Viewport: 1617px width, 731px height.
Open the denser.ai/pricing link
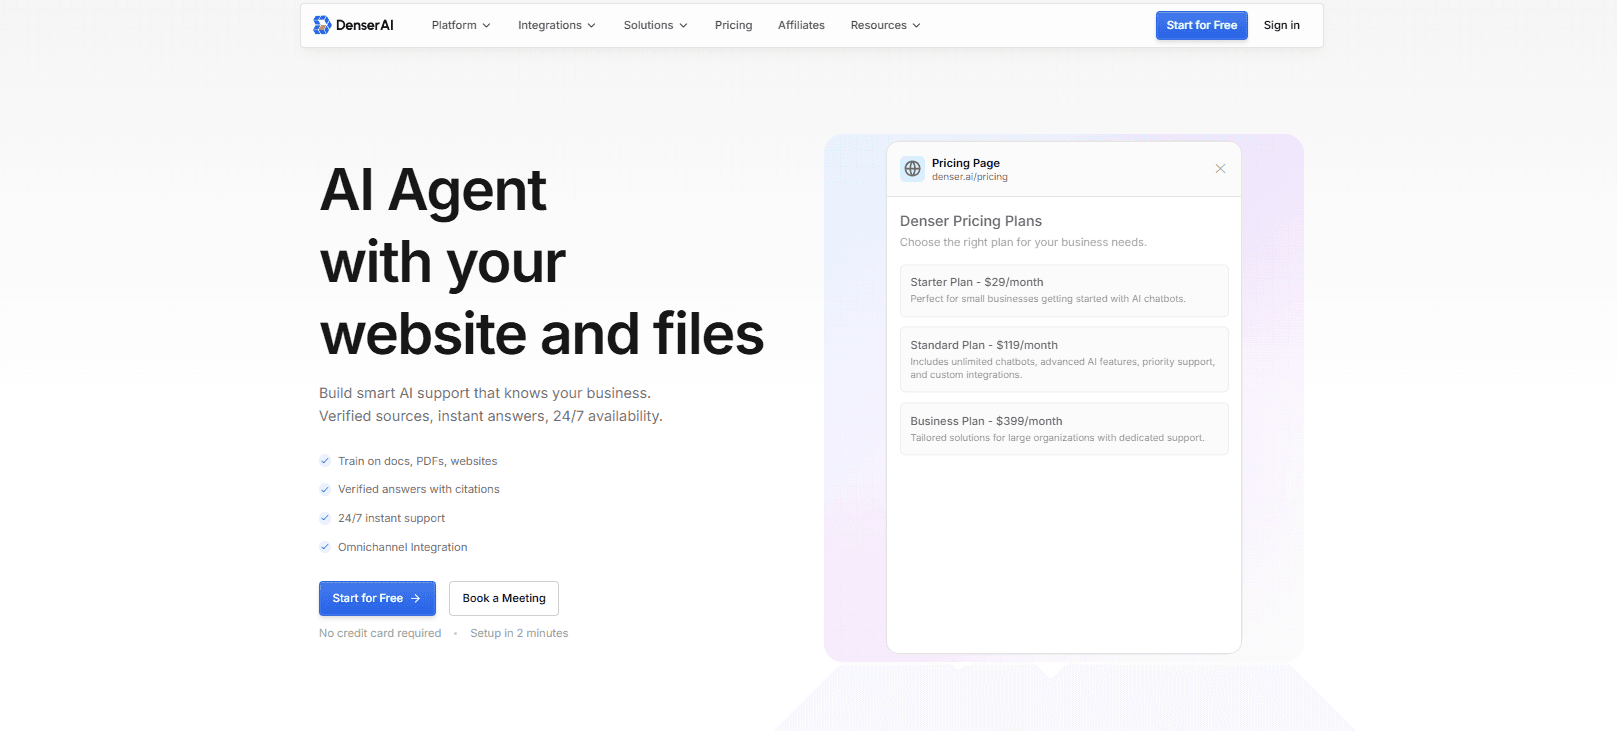tap(969, 177)
